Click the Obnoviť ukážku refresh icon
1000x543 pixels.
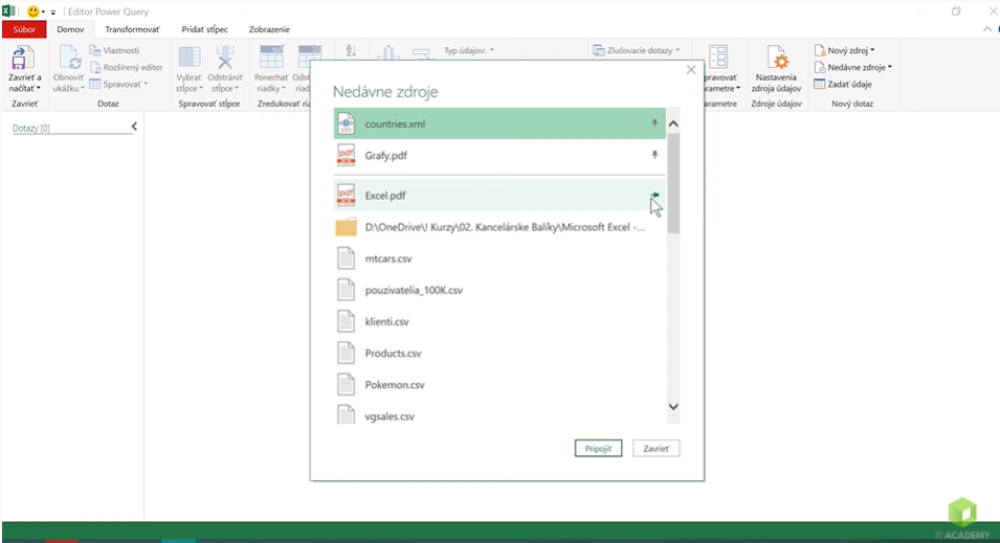point(69,59)
